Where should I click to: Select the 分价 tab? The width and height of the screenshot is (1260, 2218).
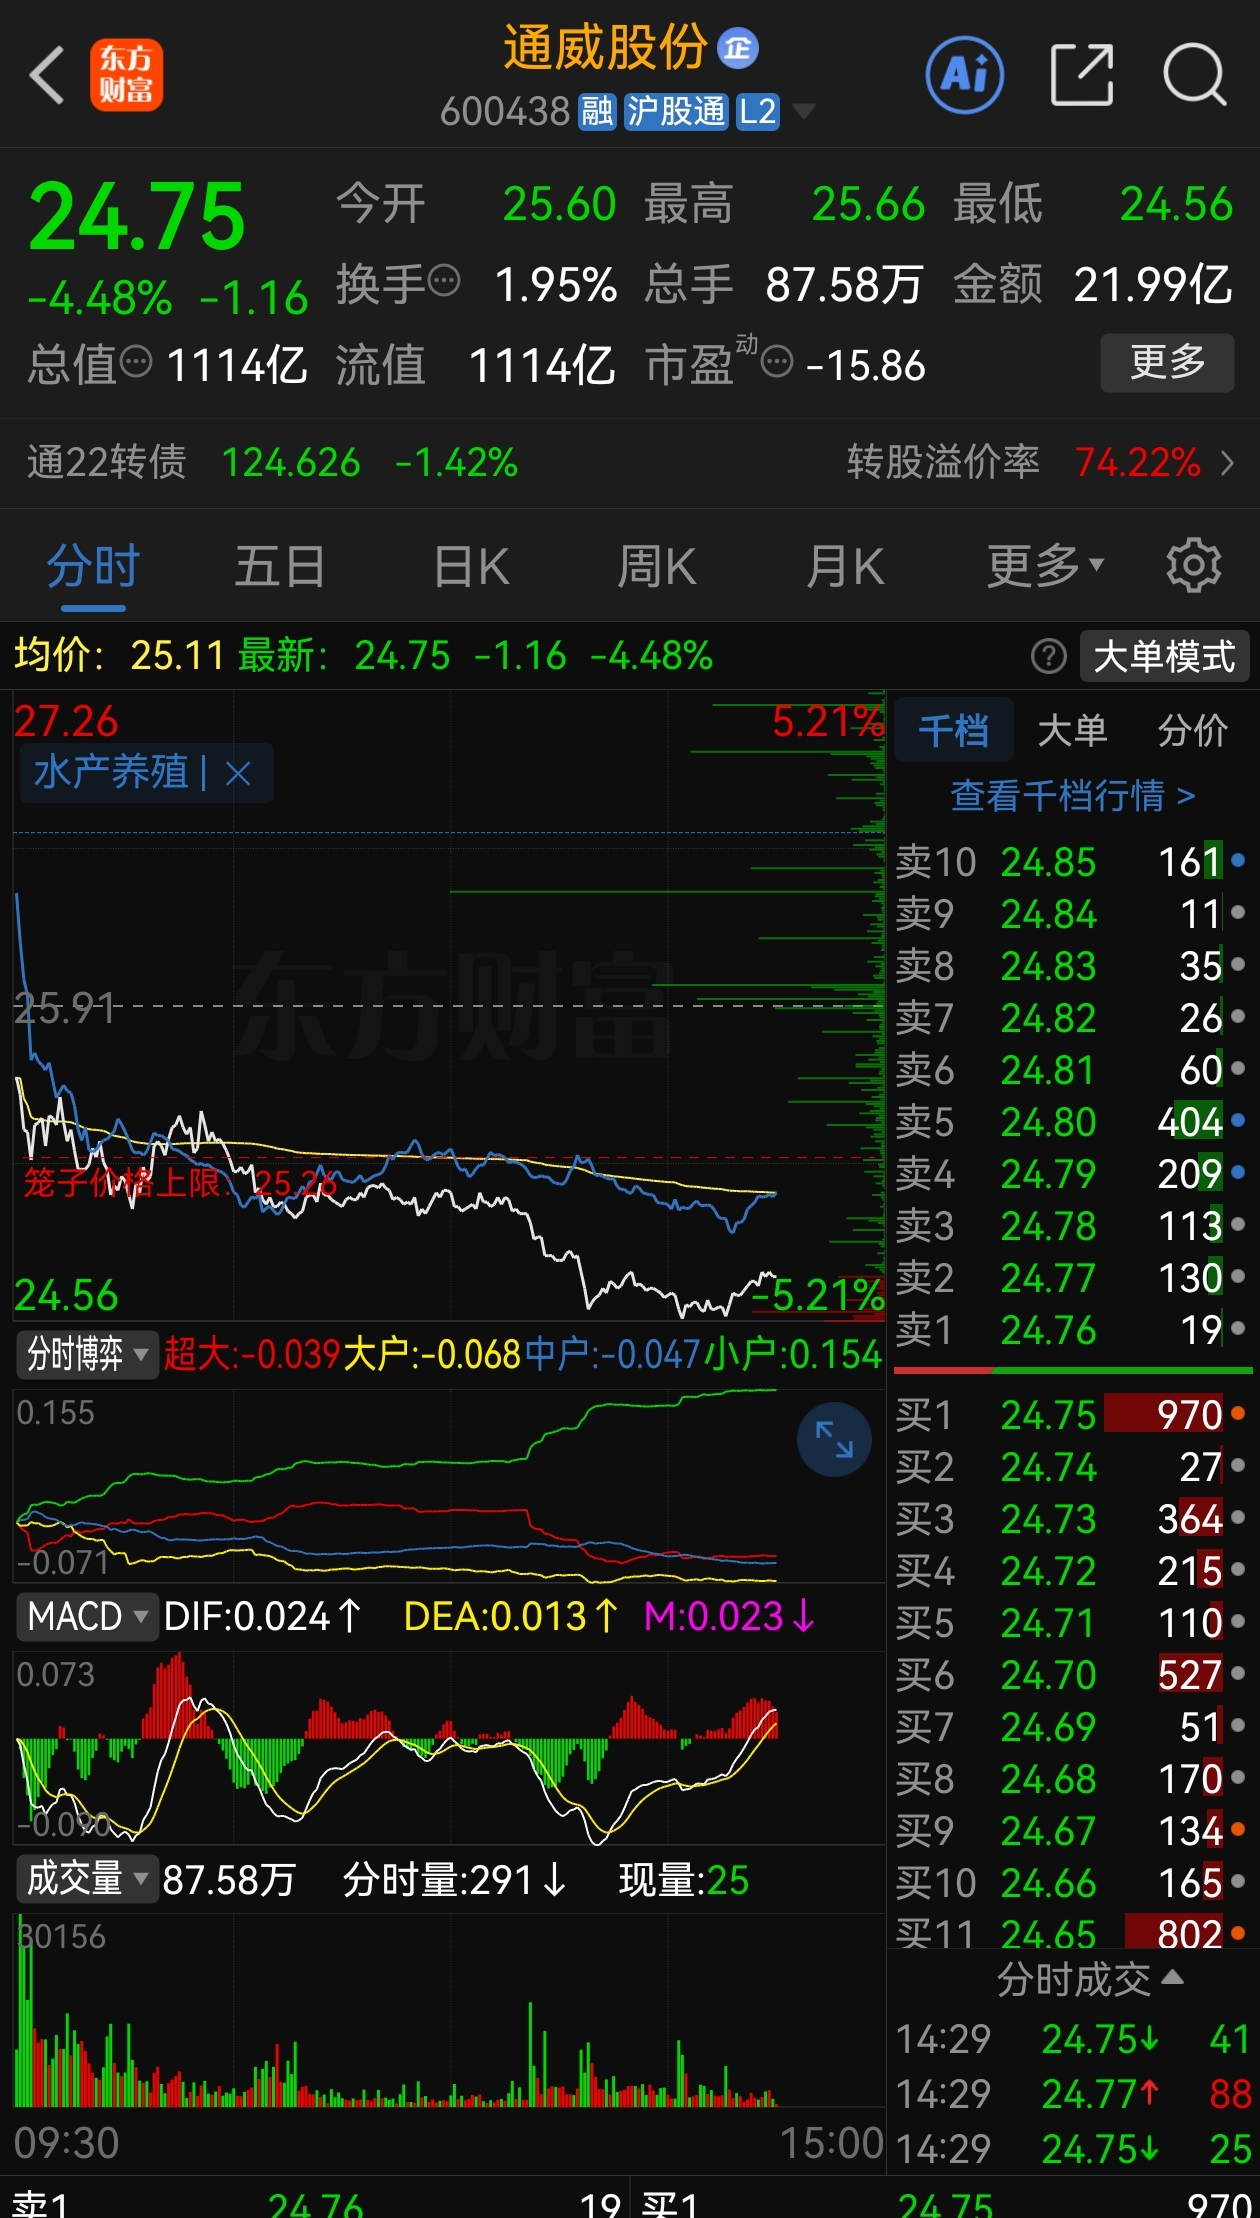tap(1193, 731)
